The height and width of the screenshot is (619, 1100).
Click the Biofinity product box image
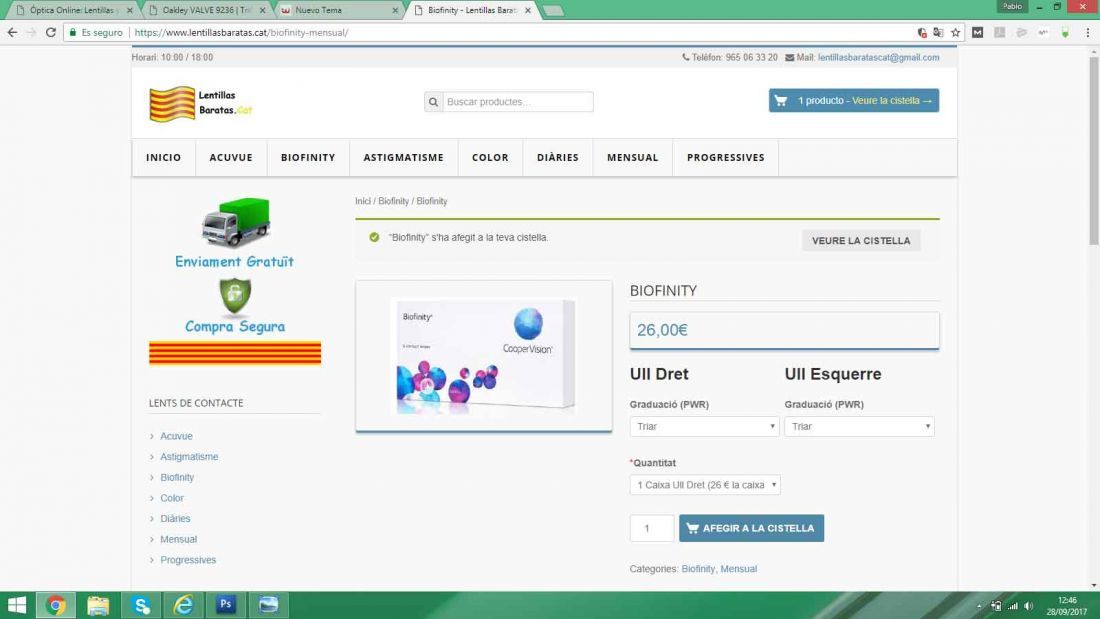point(484,356)
